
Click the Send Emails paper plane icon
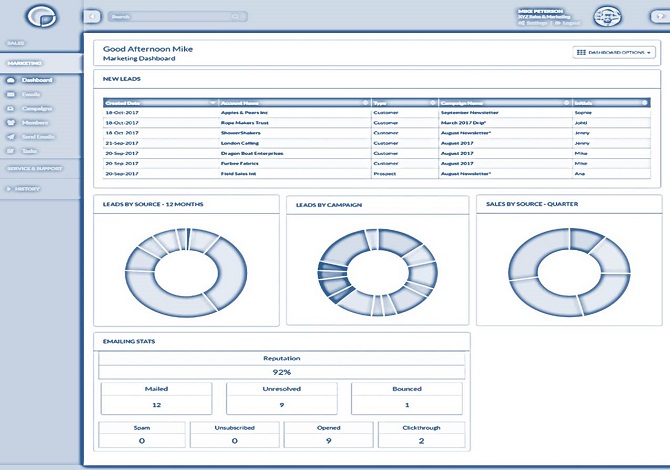tap(11, 135)
